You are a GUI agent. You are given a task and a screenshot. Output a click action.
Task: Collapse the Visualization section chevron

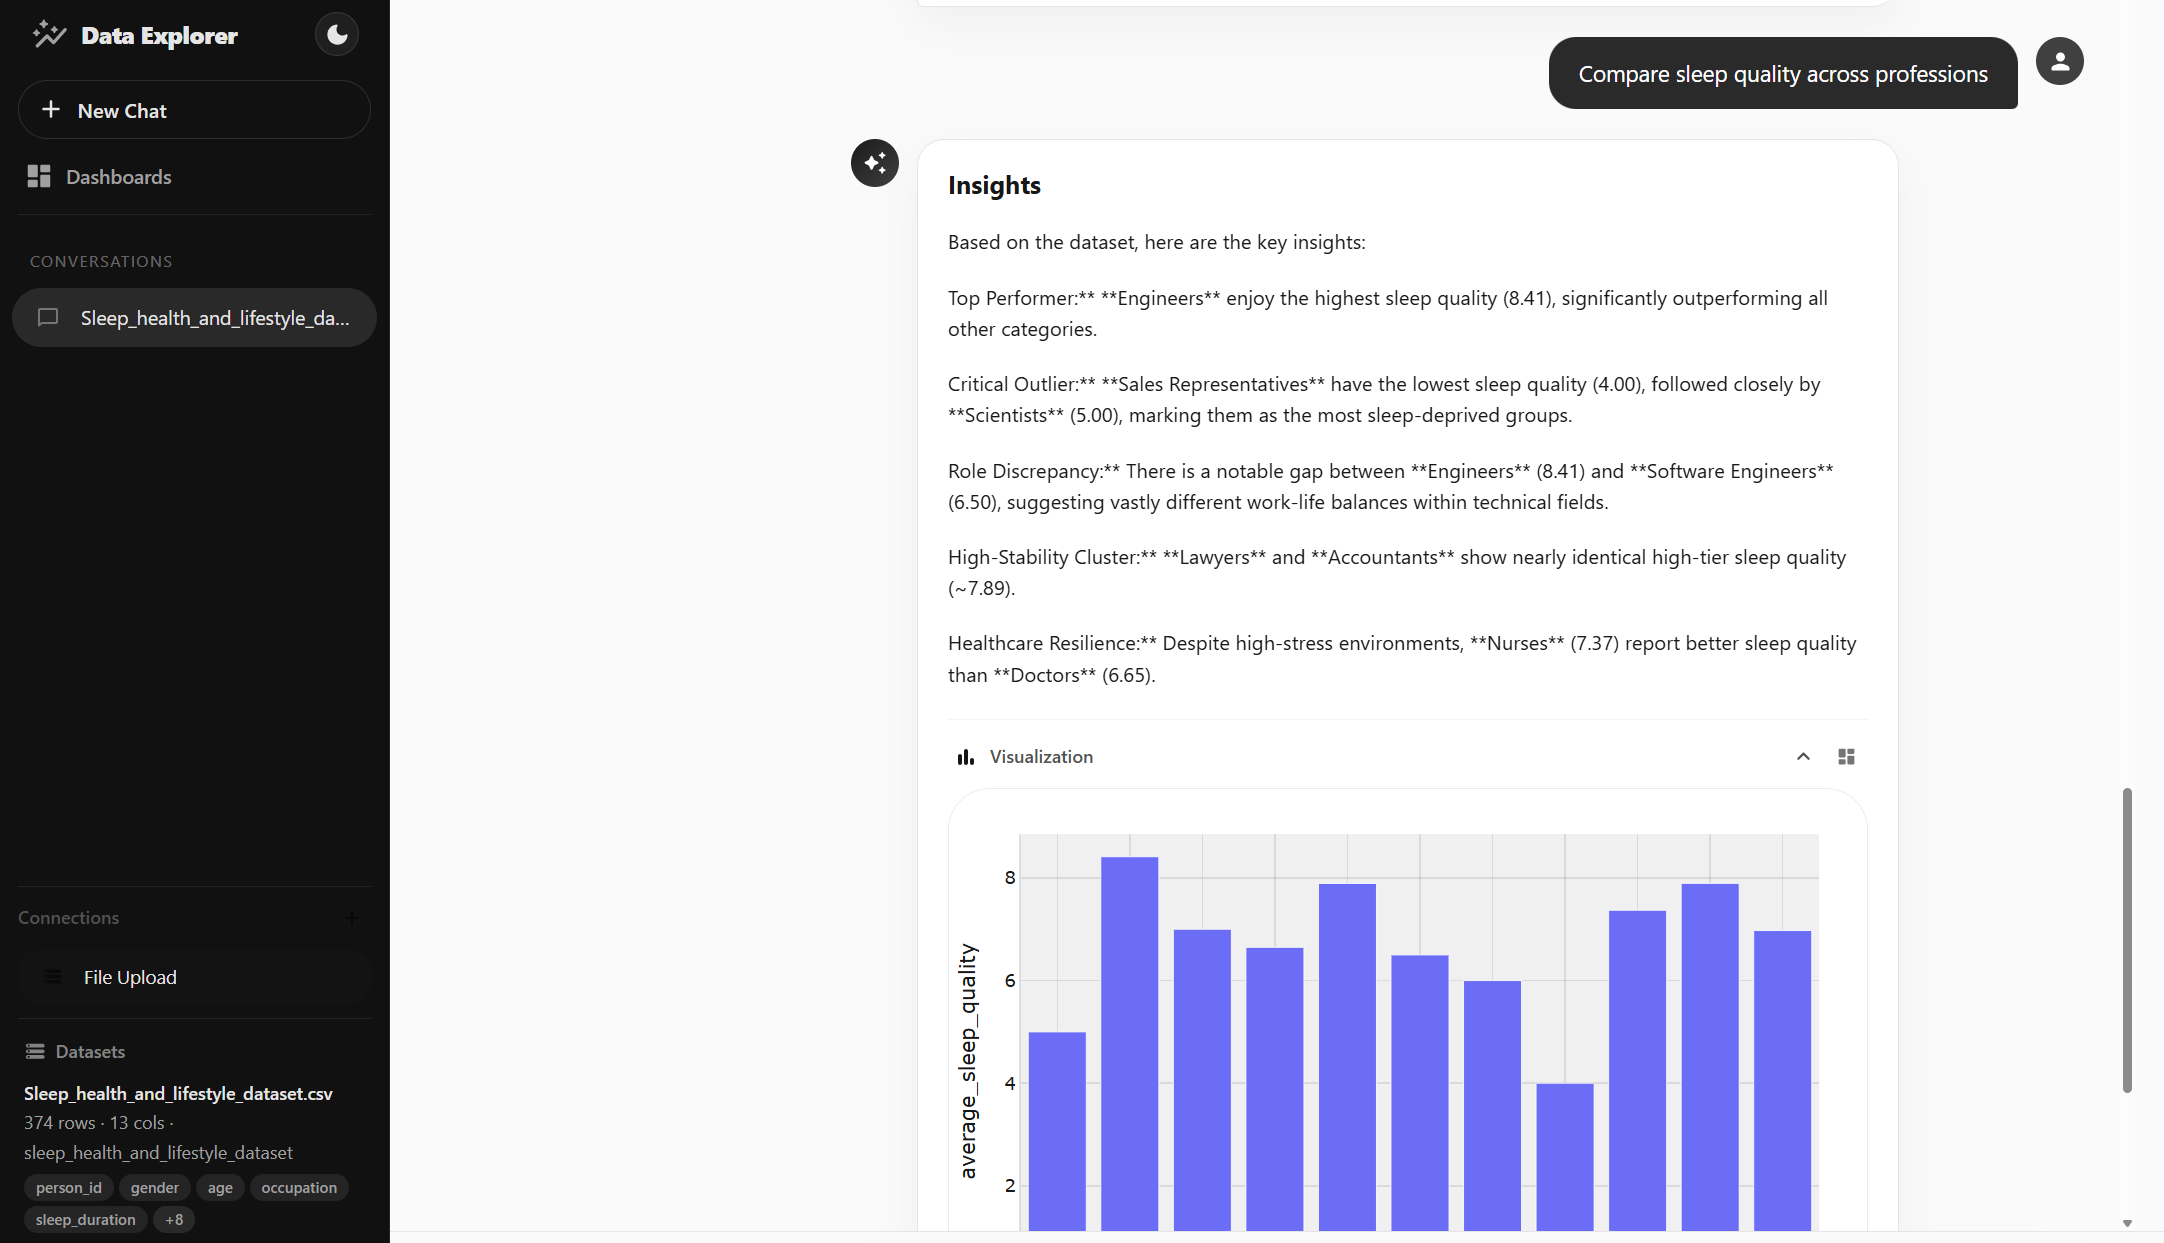pos(1803,757)
